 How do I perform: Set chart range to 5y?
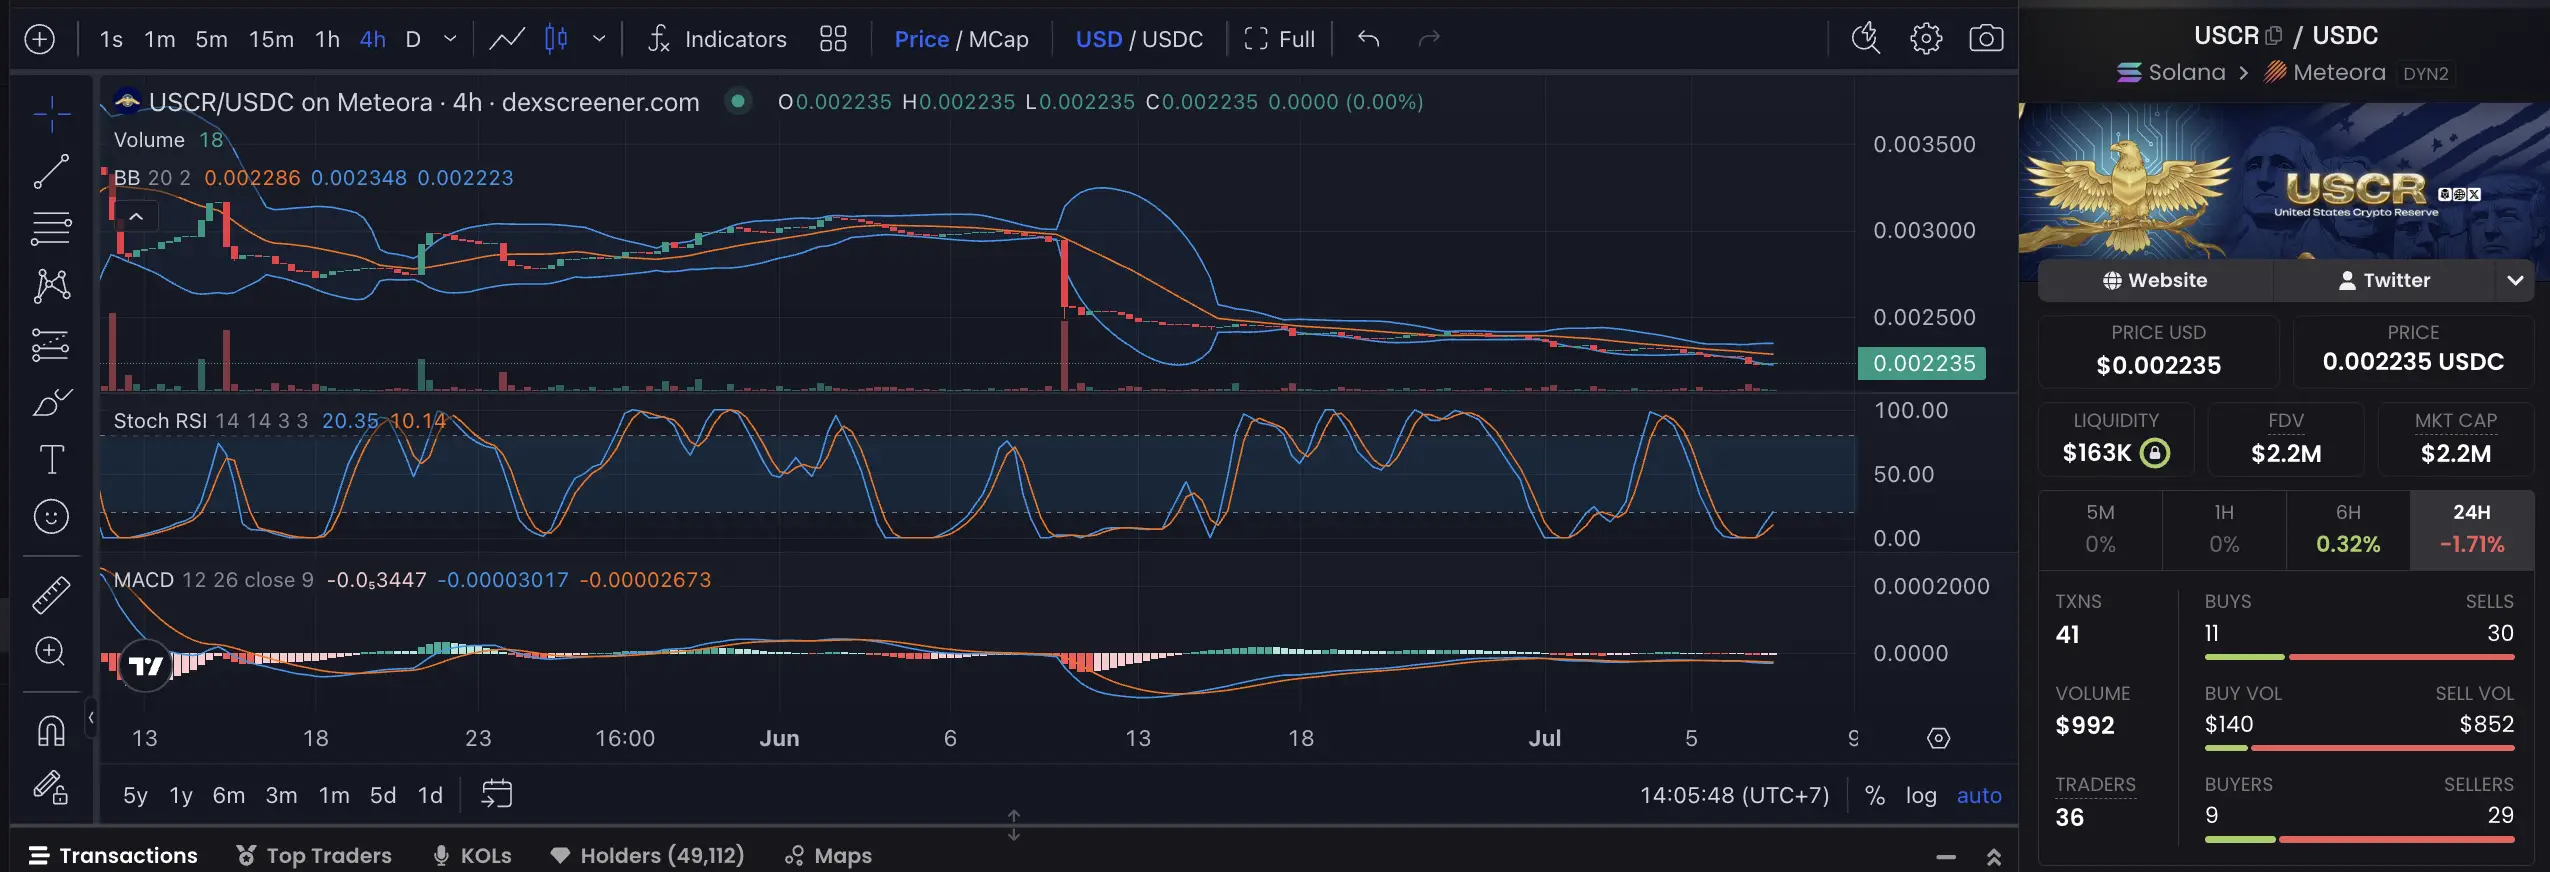pyautogui.click(x=135, y=795)
